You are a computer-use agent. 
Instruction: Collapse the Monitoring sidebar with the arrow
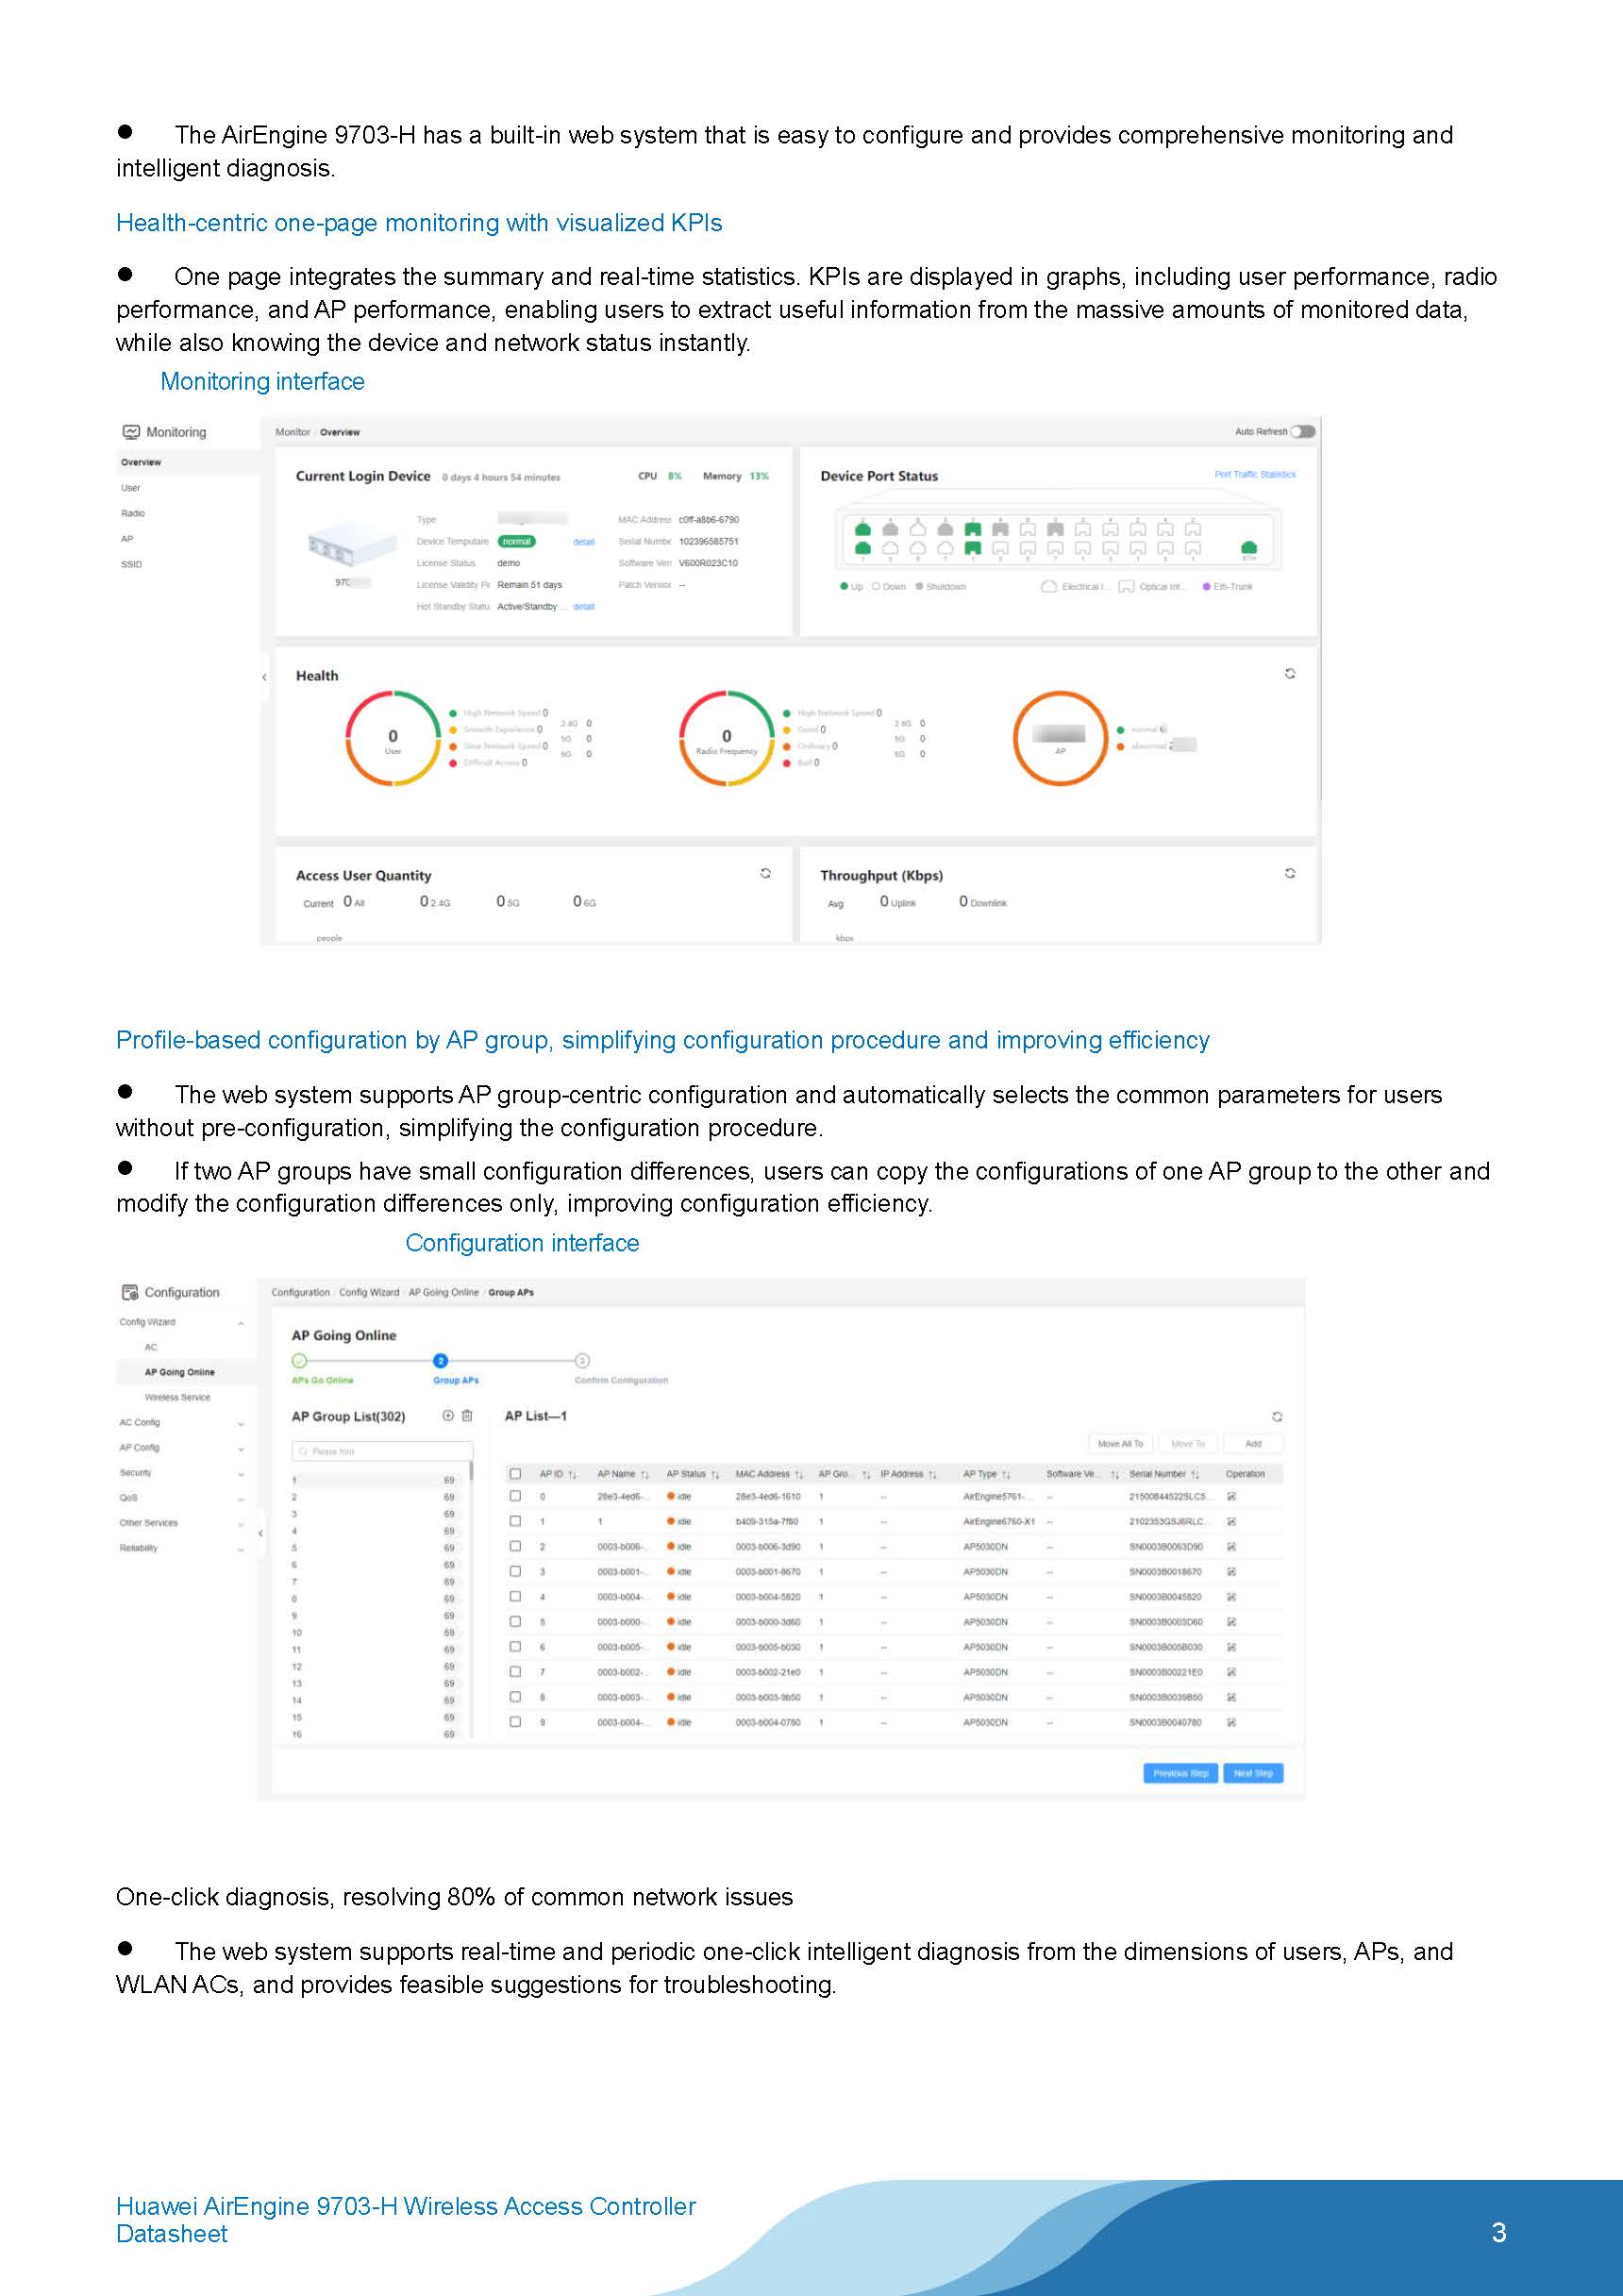[x=264, y=677]
